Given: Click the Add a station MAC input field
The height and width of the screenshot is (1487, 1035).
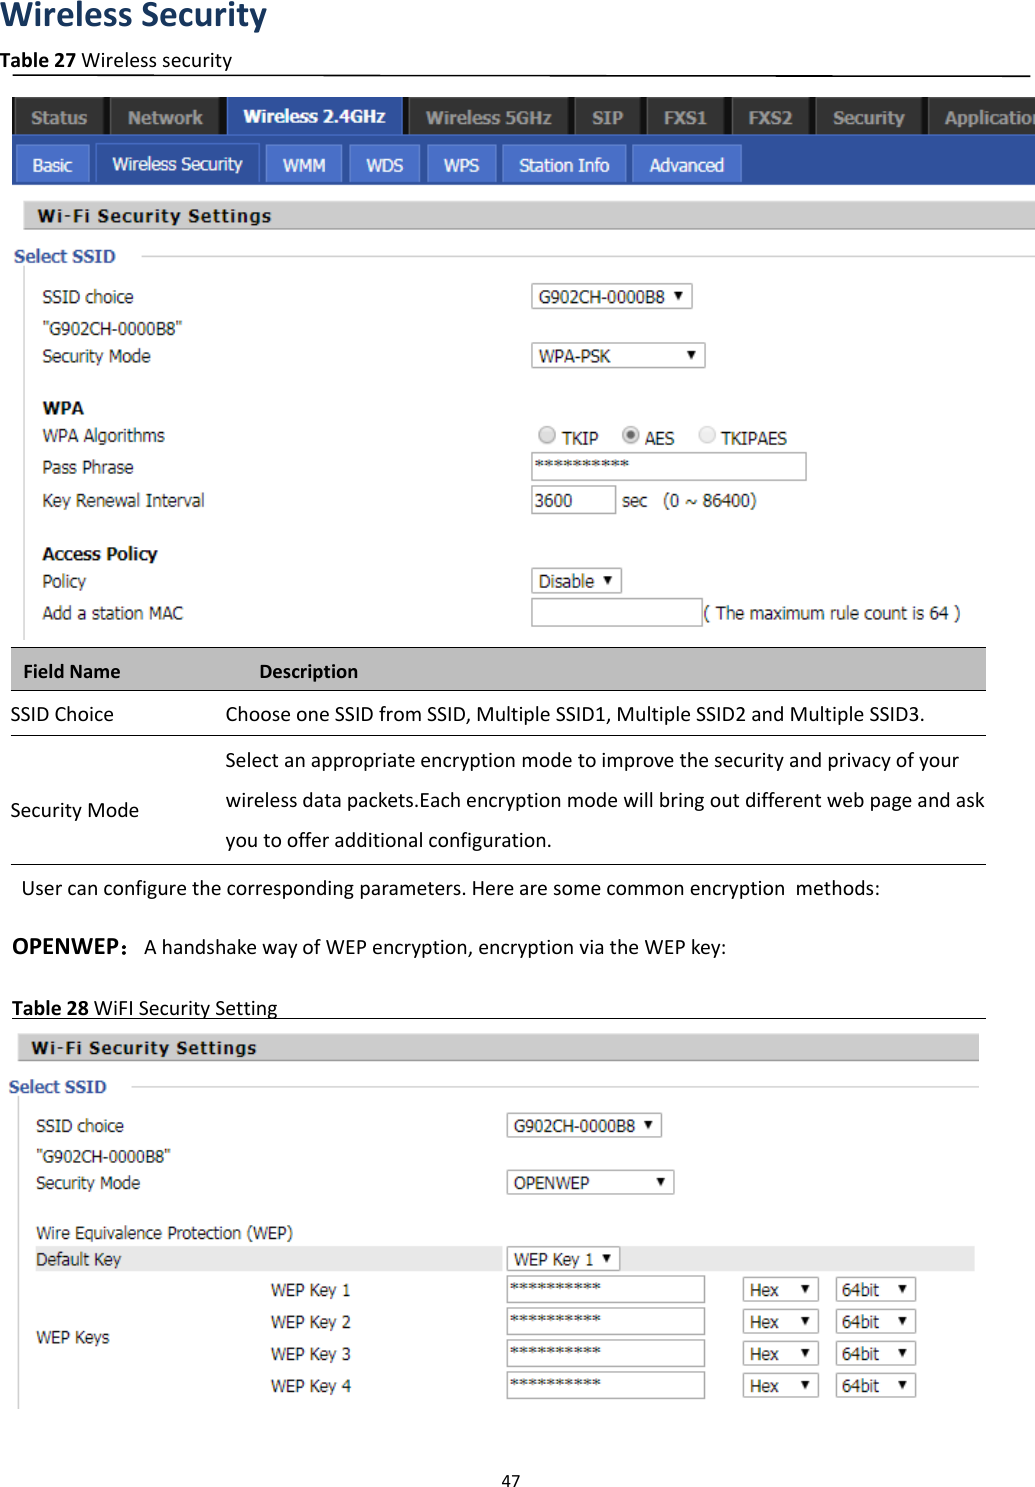Looking at the screenshot, I should [x=615, y=612].
